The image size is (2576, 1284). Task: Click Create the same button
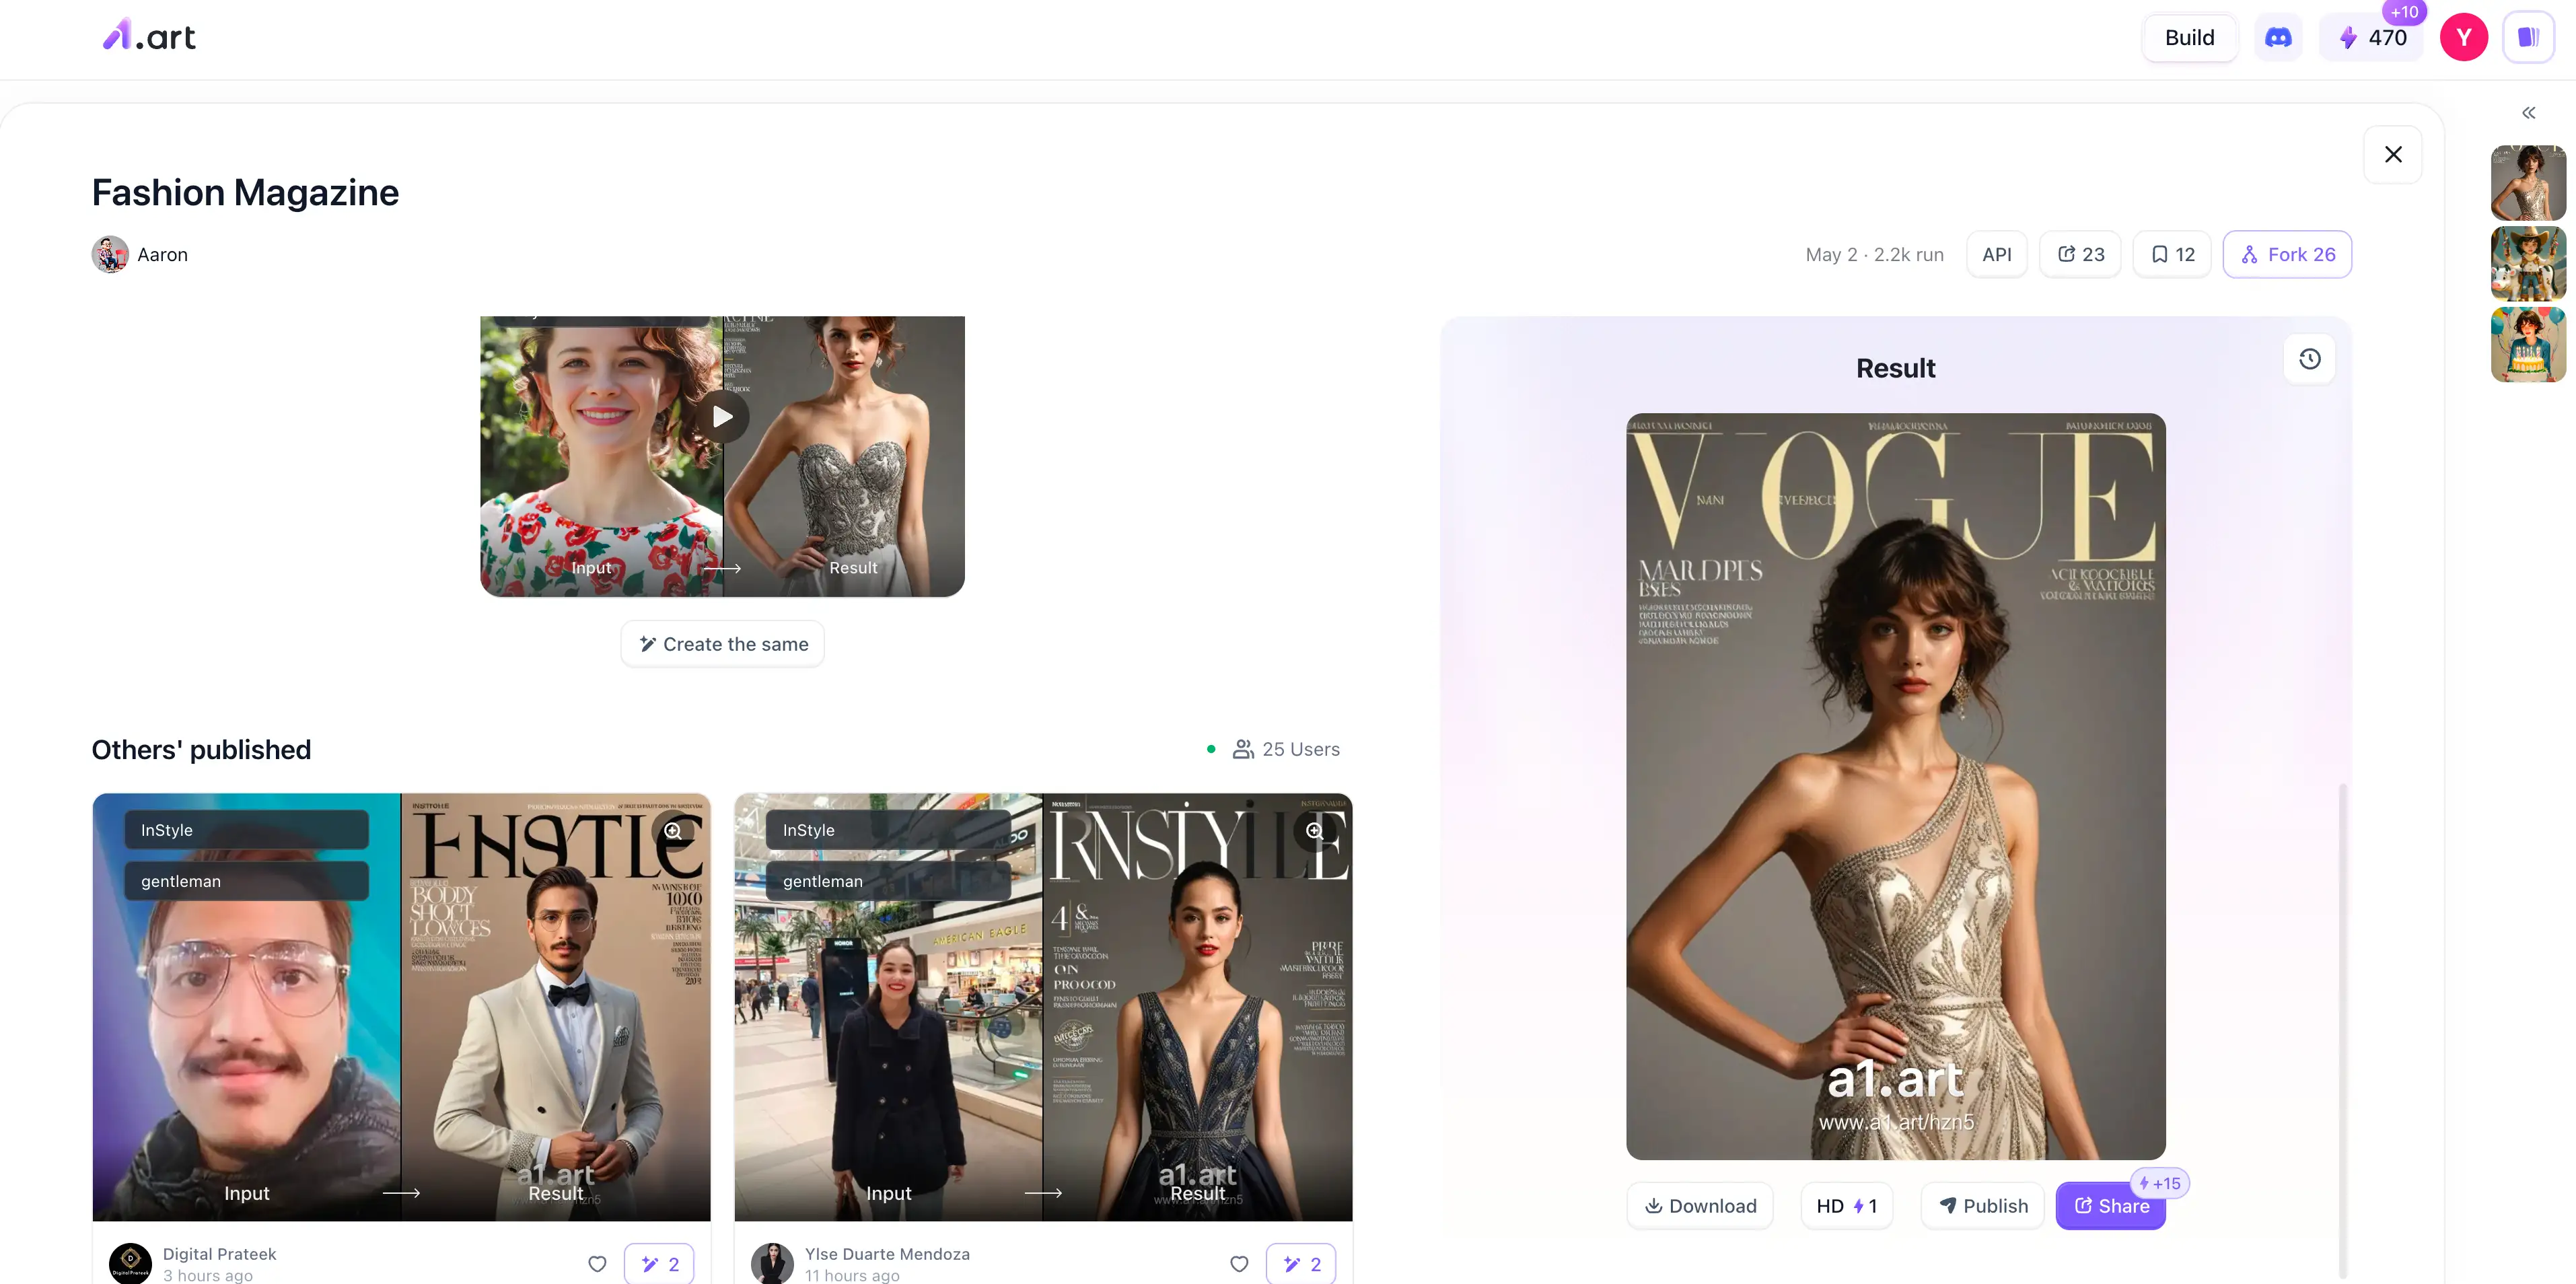723,644
